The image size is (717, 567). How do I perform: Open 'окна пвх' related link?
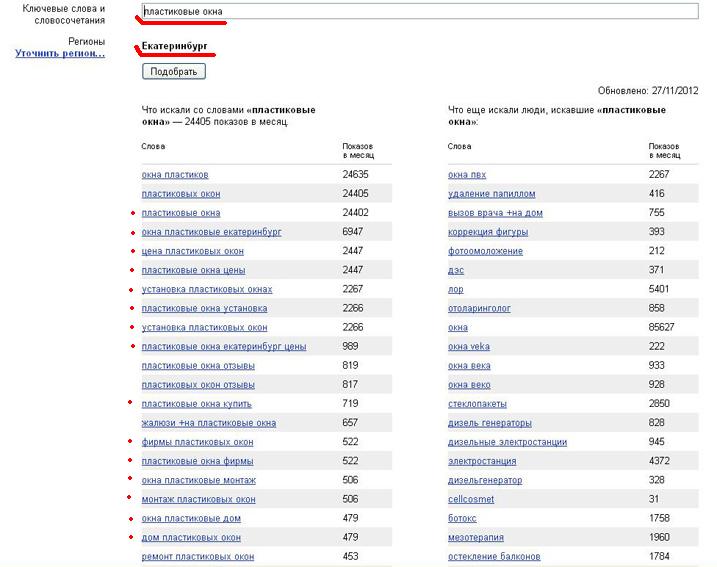pyautogui.click(x=467, y=175)
